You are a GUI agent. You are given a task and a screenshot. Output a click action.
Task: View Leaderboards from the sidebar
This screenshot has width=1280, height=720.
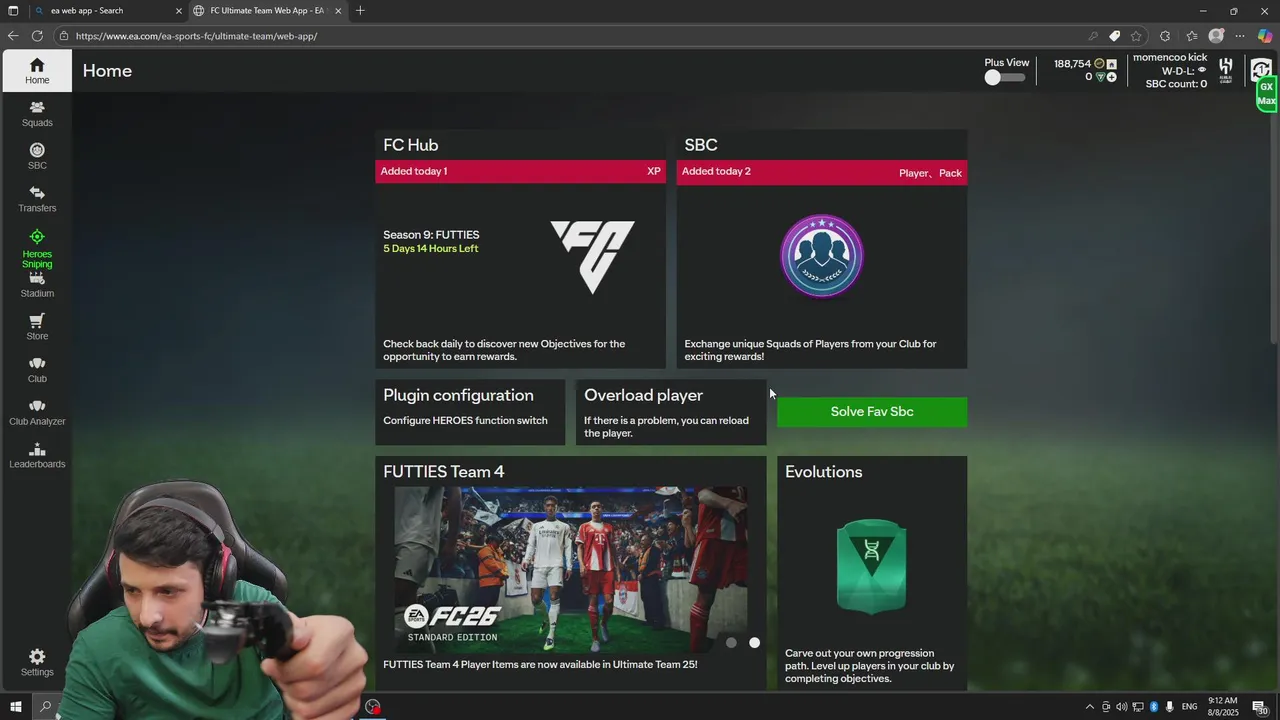[37, 455]
